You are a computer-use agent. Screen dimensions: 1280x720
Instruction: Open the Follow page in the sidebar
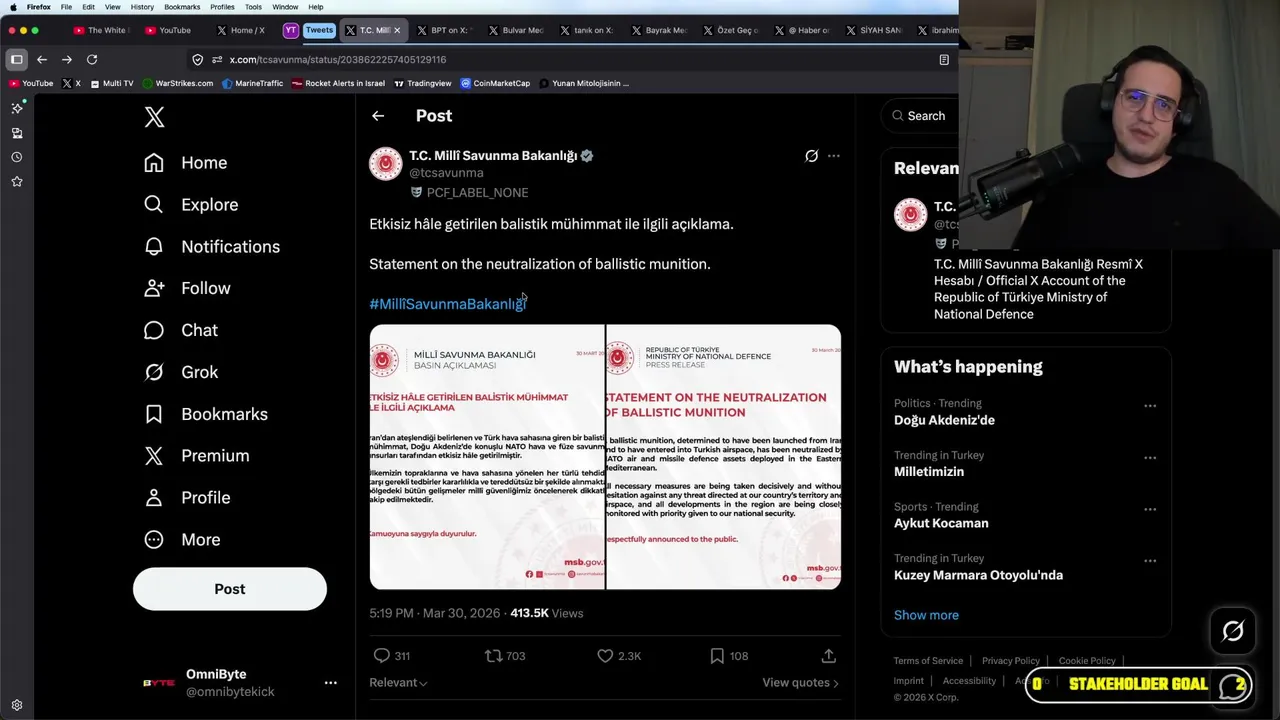(187, 288)
